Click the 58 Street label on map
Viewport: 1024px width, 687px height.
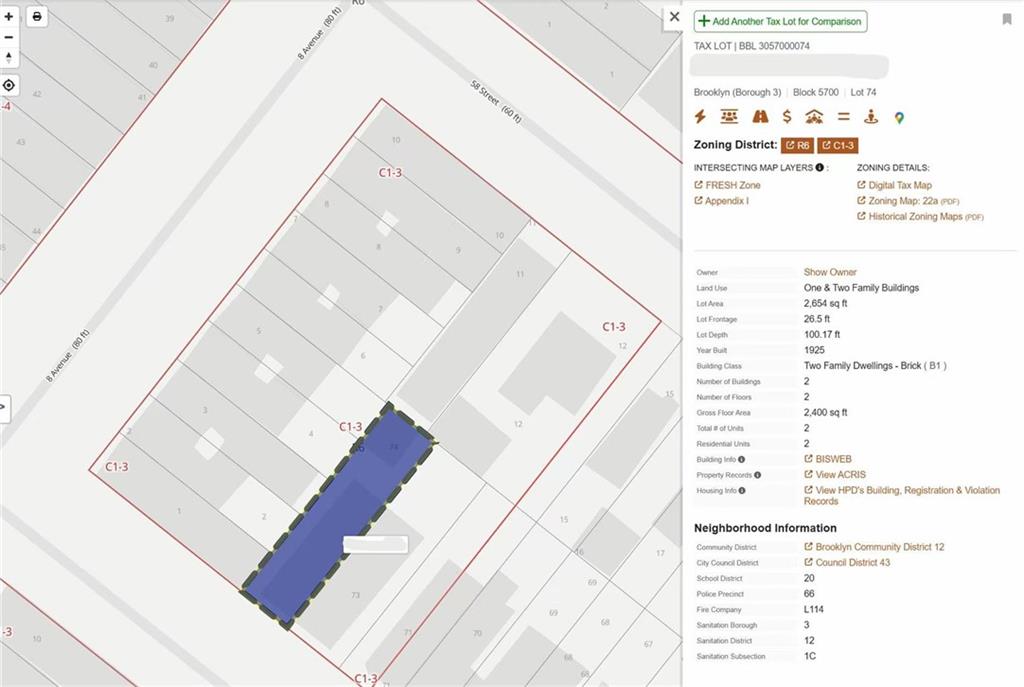(496, 101)
